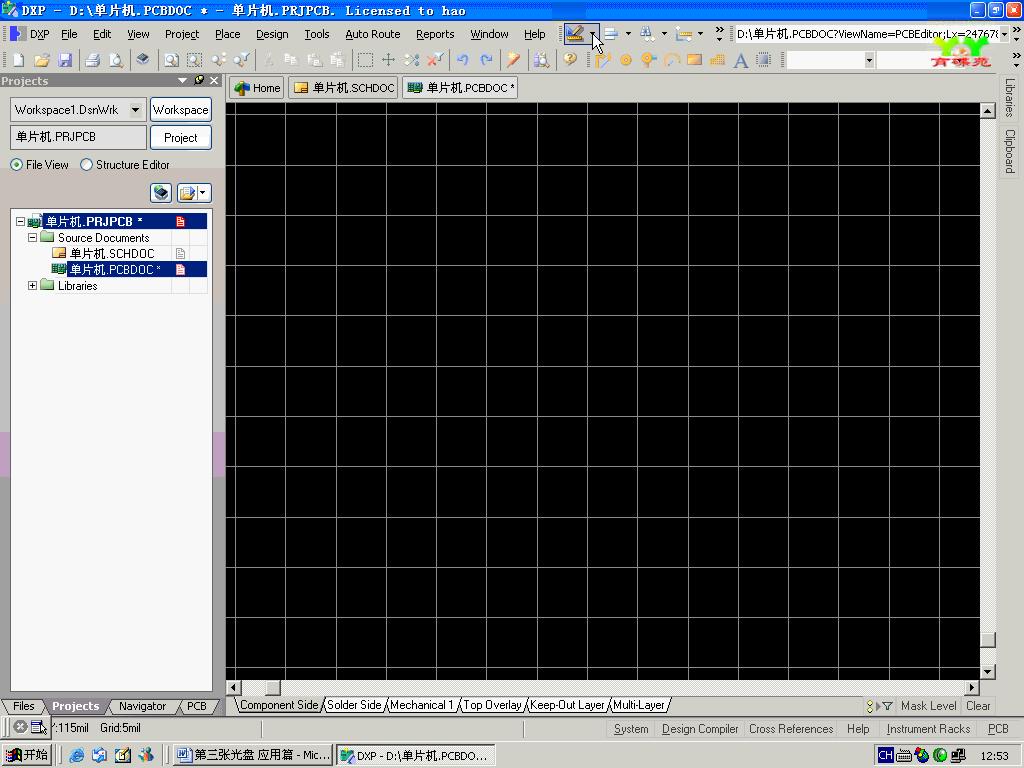
Task: Redo the last undone action
Action: click(x=487, y=60)
